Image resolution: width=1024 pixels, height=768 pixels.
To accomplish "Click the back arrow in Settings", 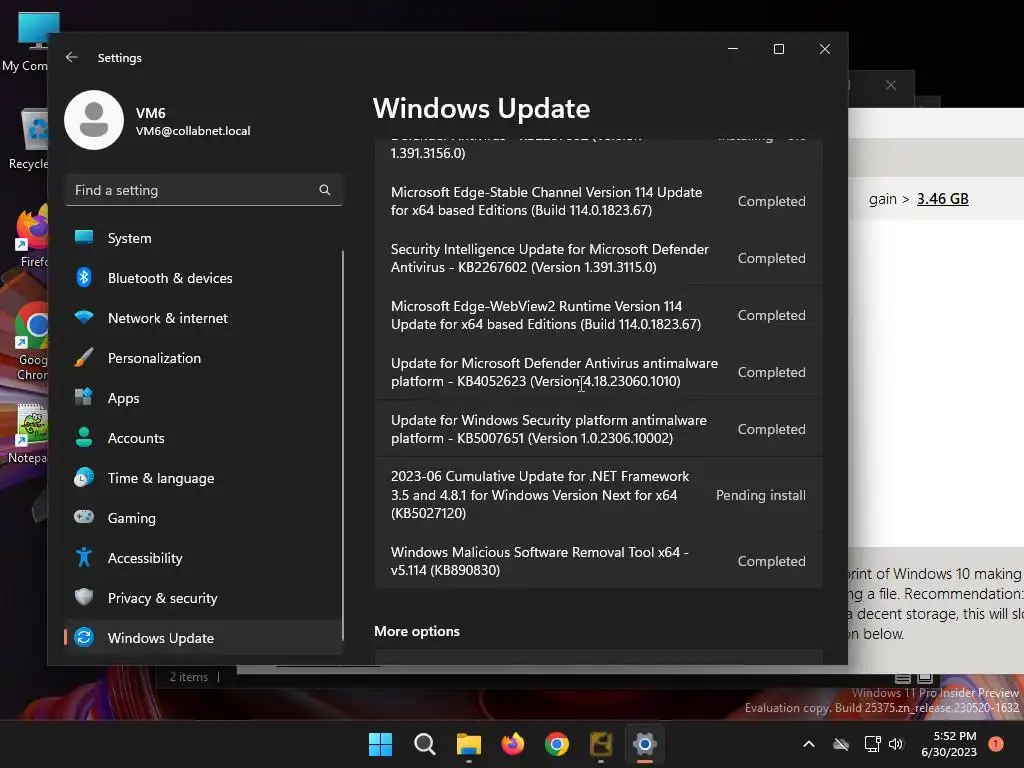I will coord(72,57).
